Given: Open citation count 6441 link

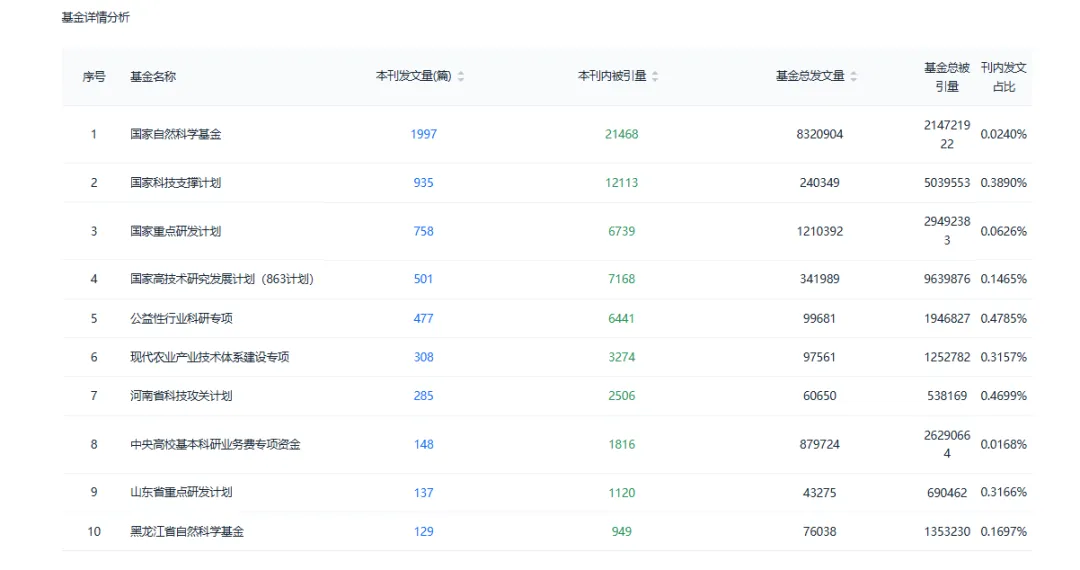Looking at the screenshot, I should click(622, 319).
